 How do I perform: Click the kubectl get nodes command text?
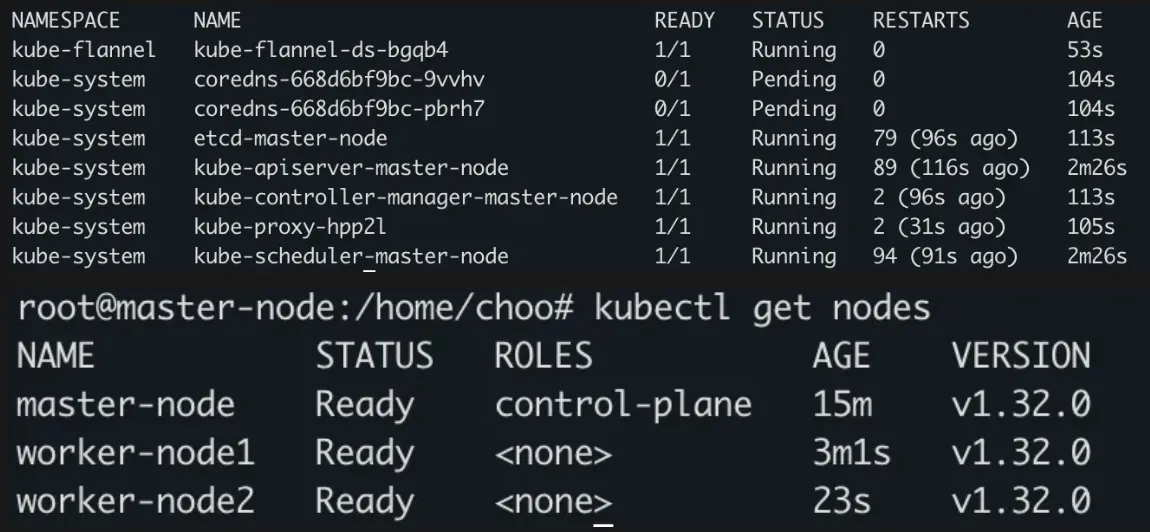762,308
